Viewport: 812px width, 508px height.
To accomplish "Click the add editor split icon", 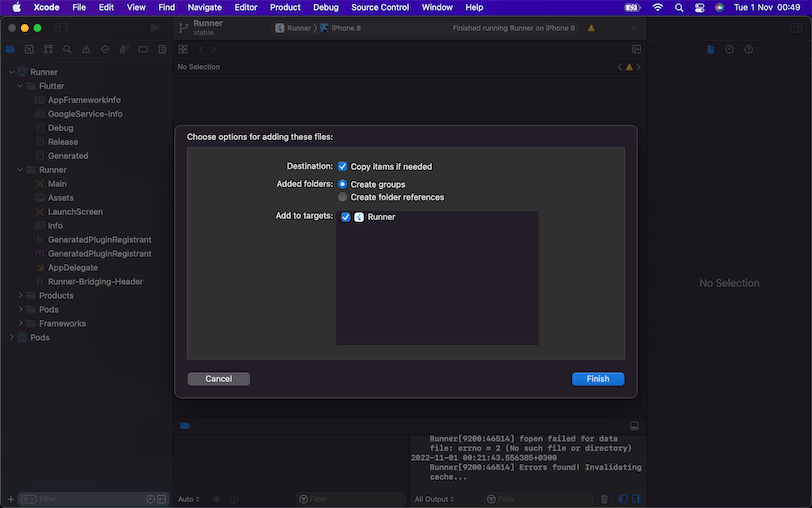I will coord(636,49).
